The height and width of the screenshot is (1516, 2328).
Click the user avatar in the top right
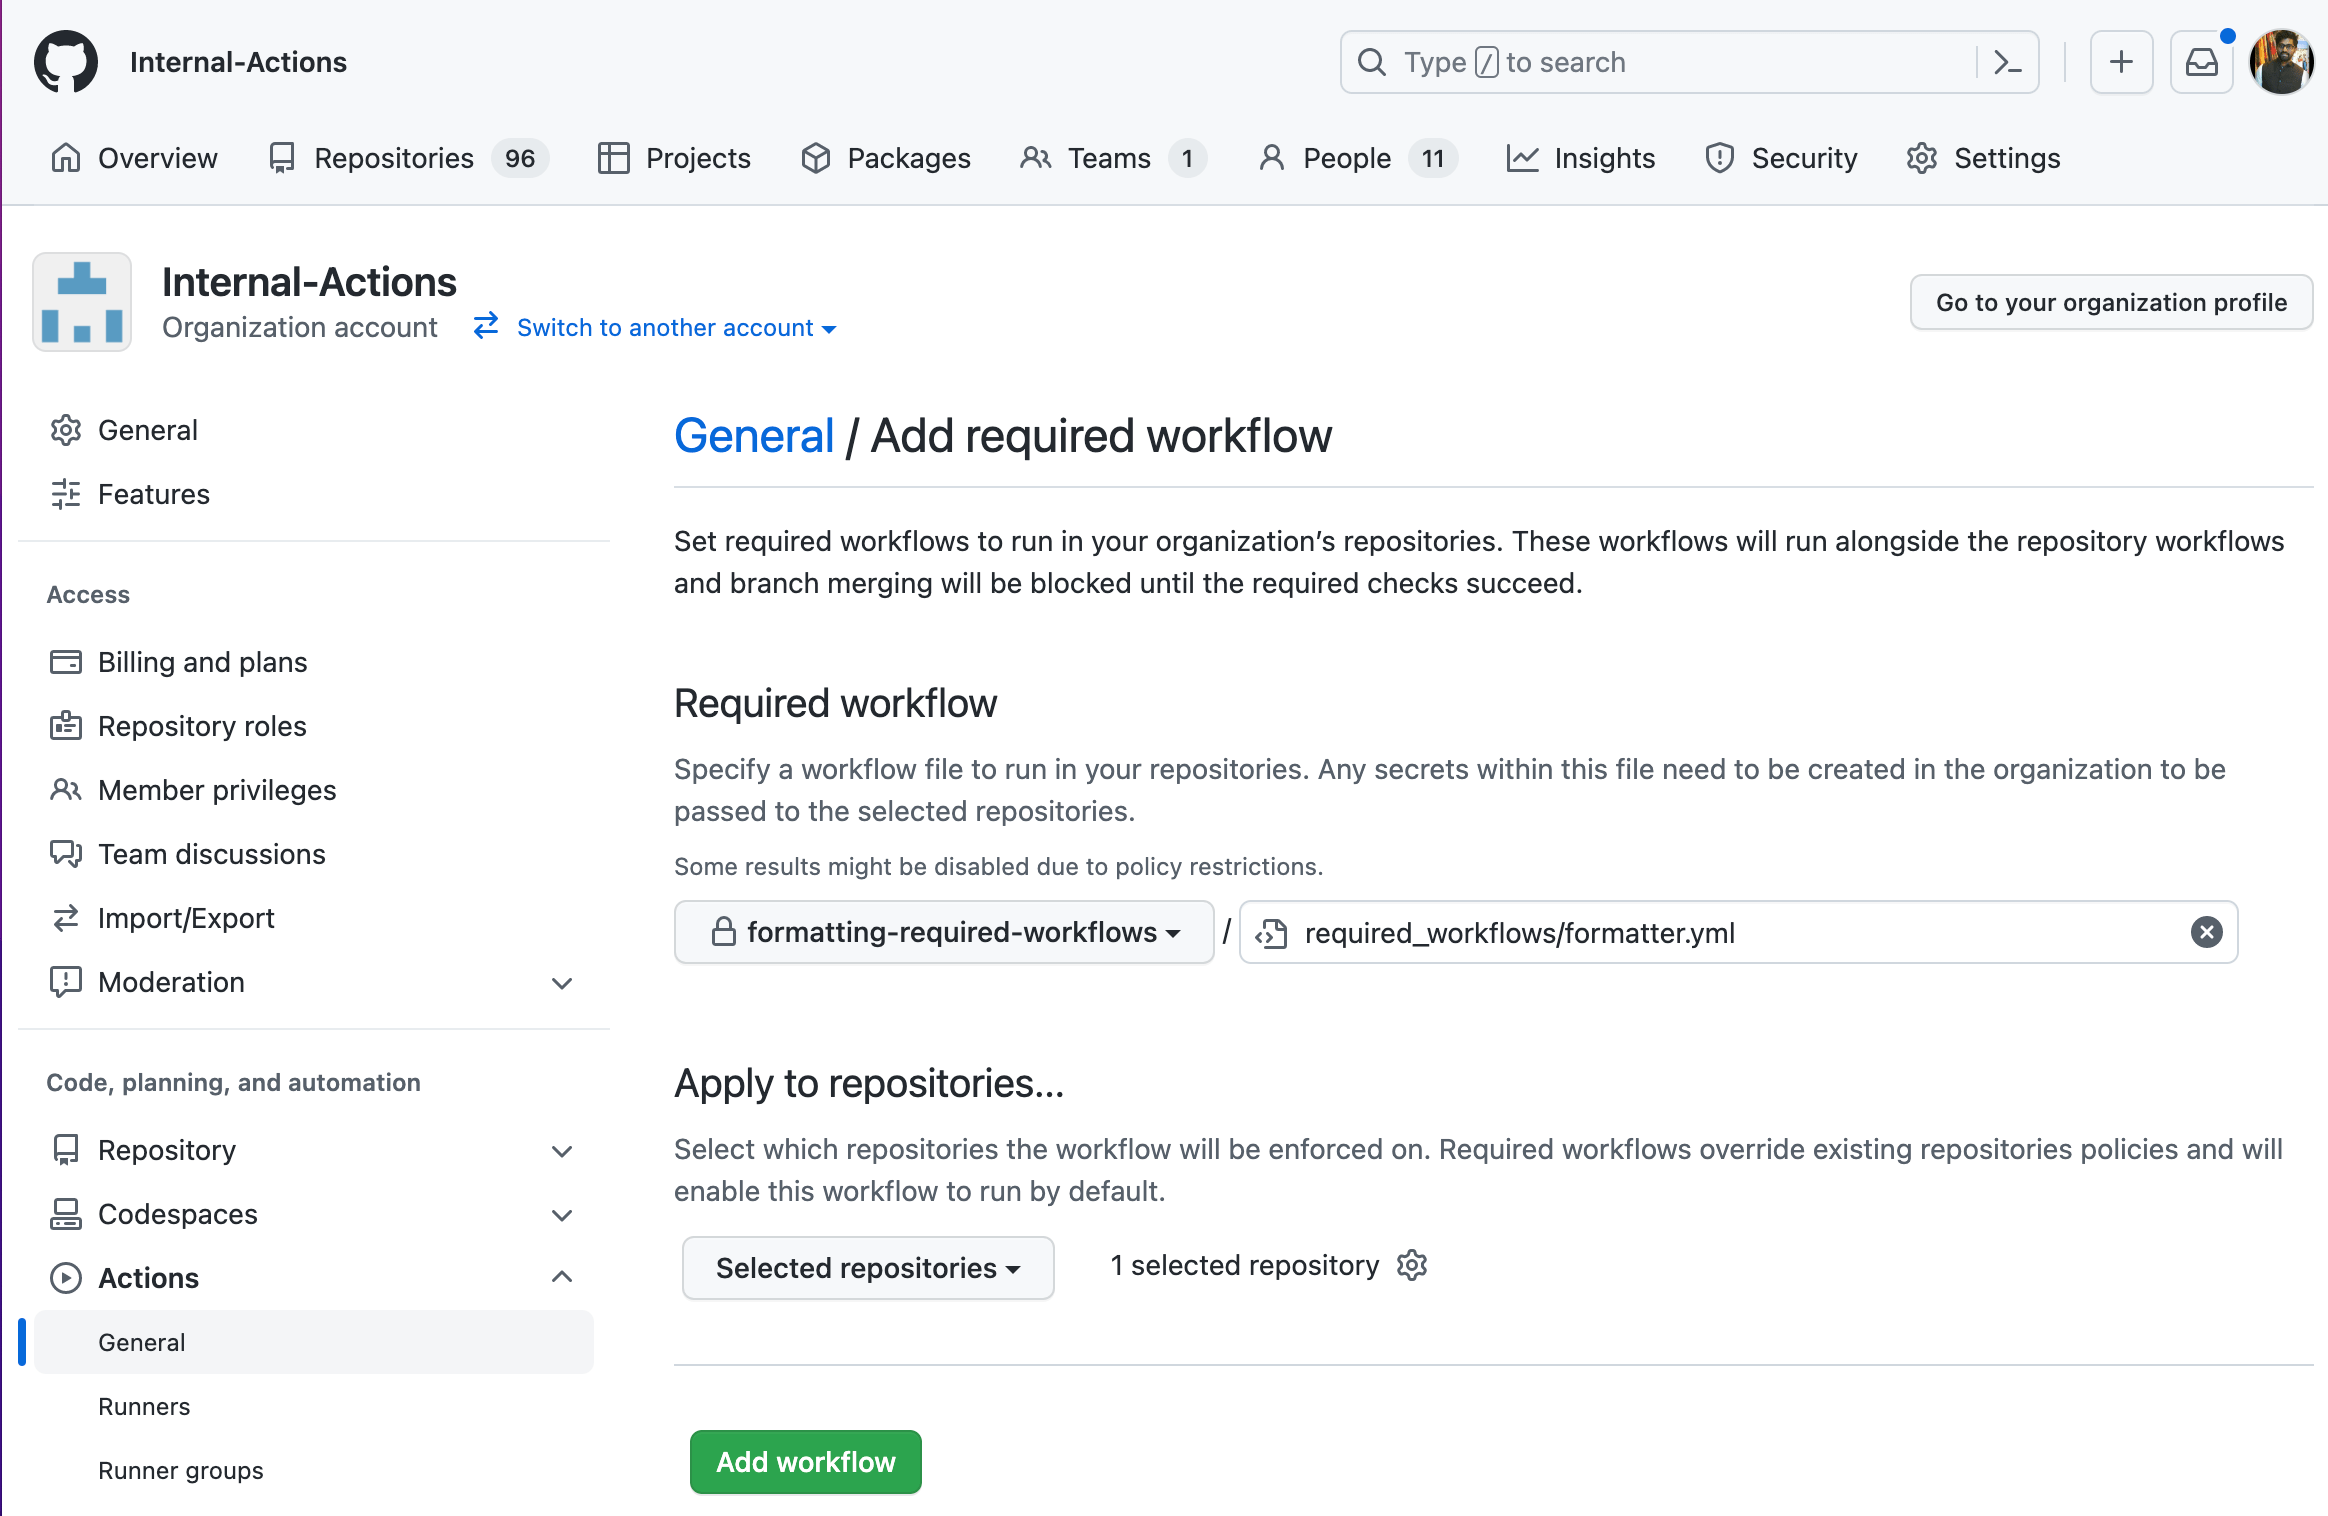[2281, 62]
